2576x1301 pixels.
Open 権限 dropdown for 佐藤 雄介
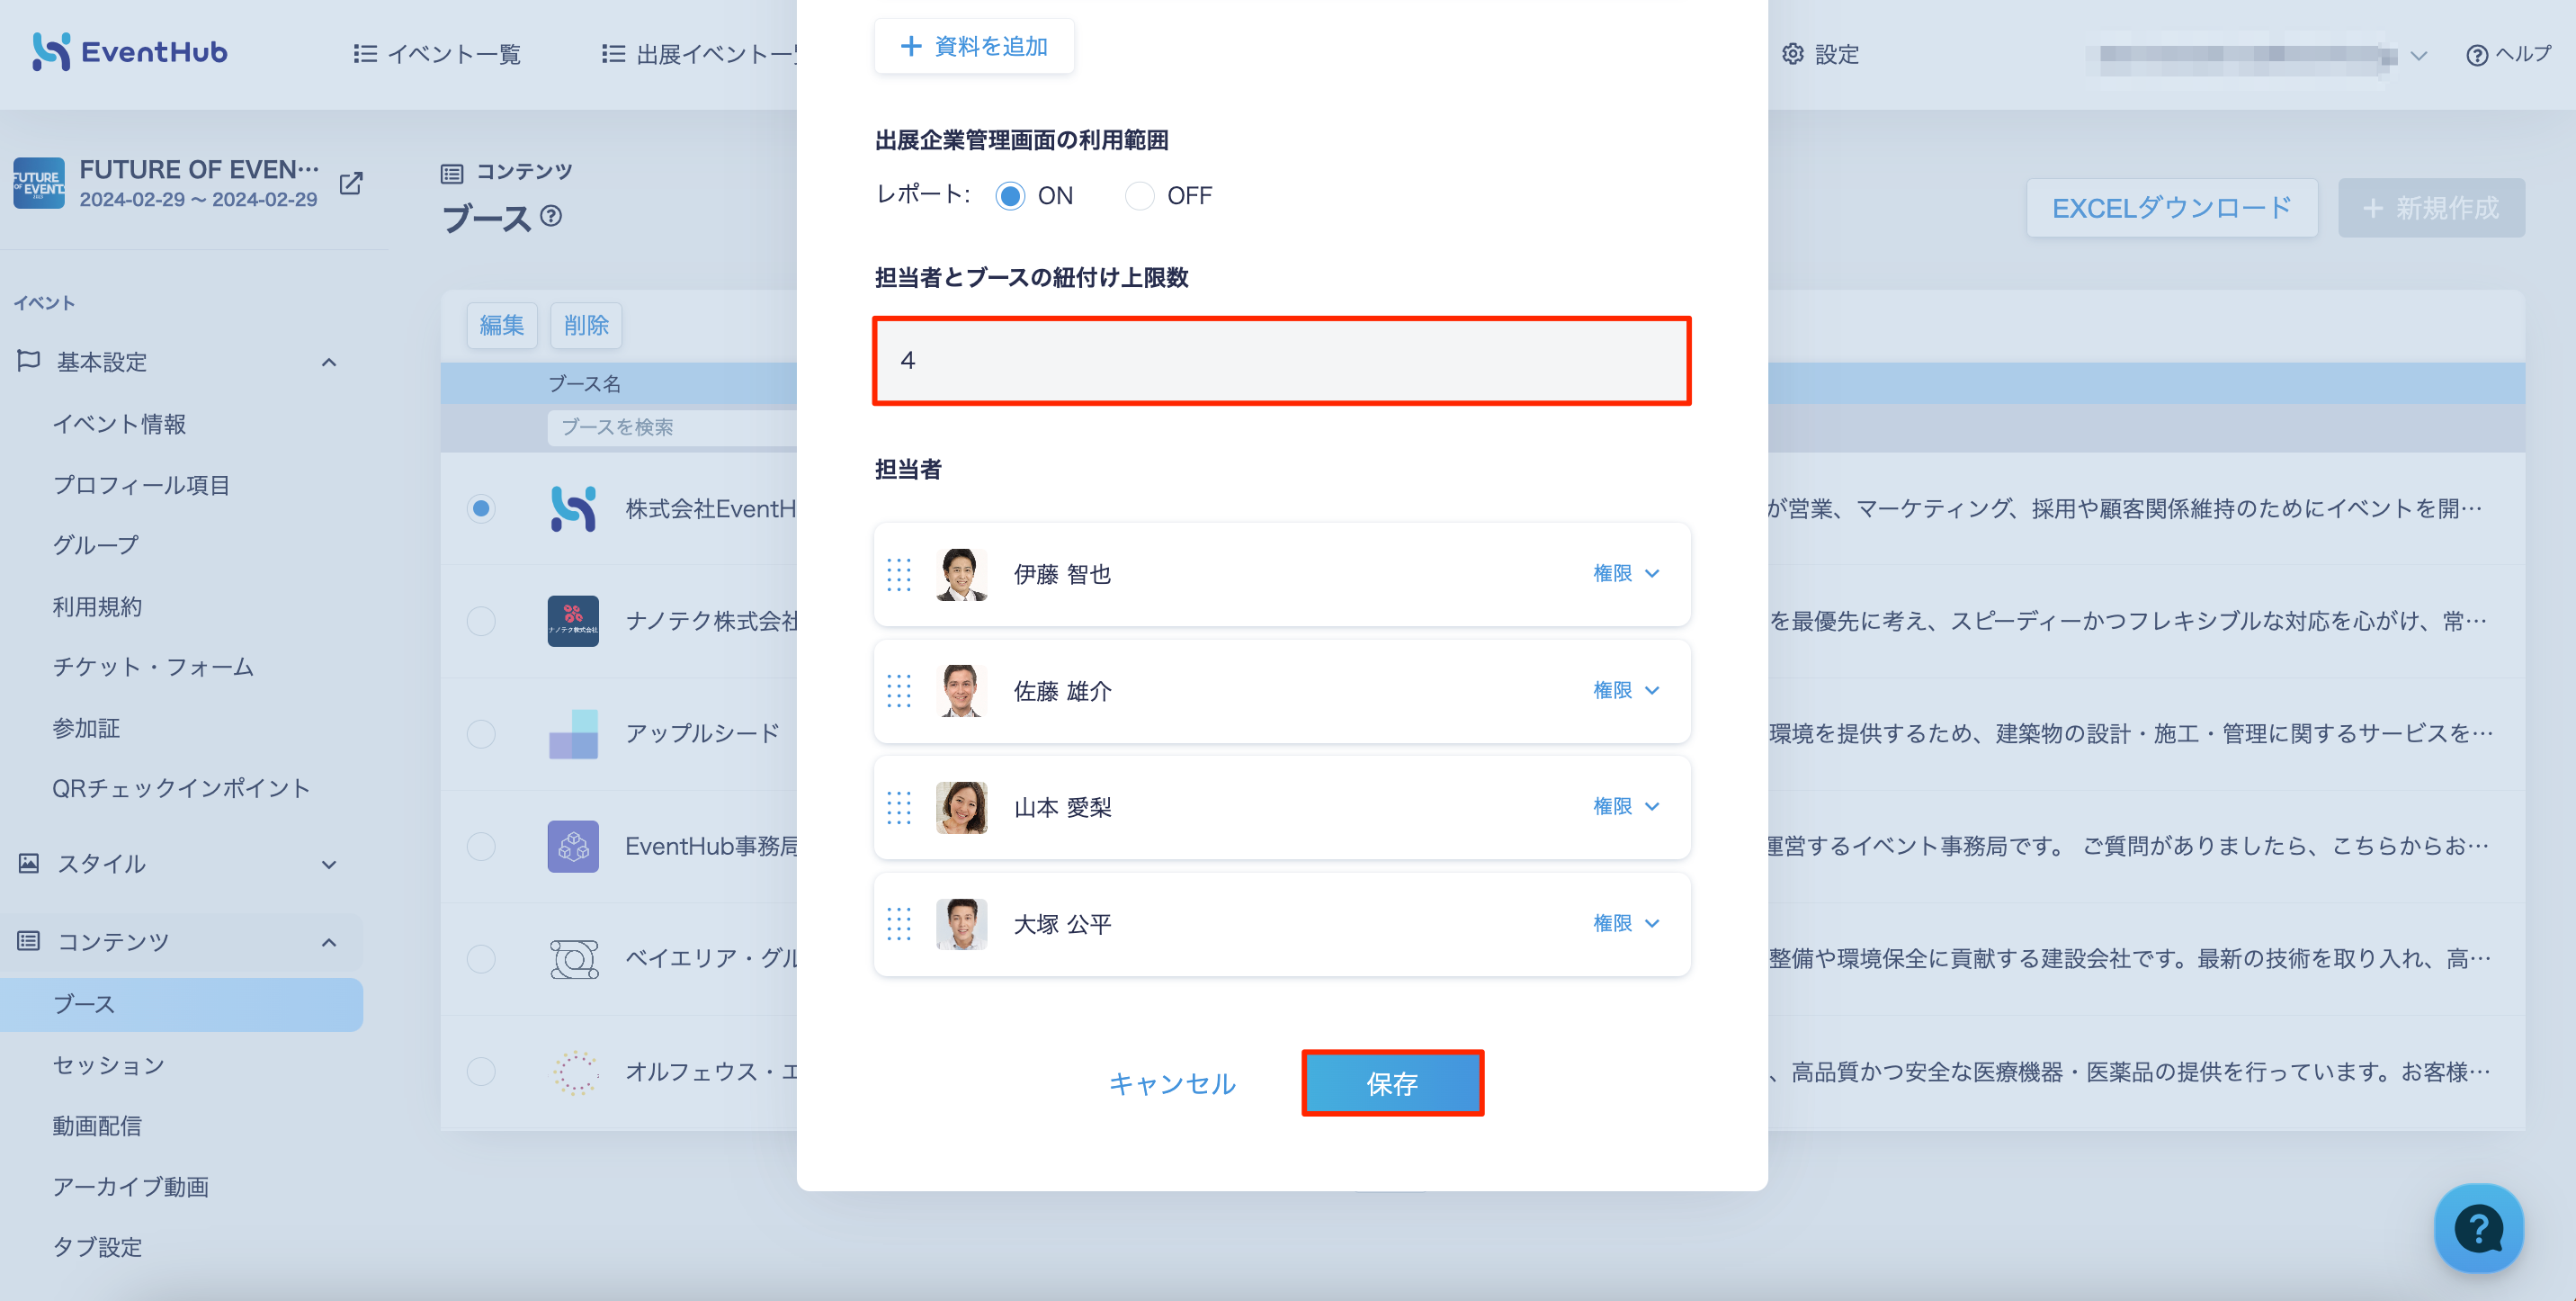point(1626,690)
